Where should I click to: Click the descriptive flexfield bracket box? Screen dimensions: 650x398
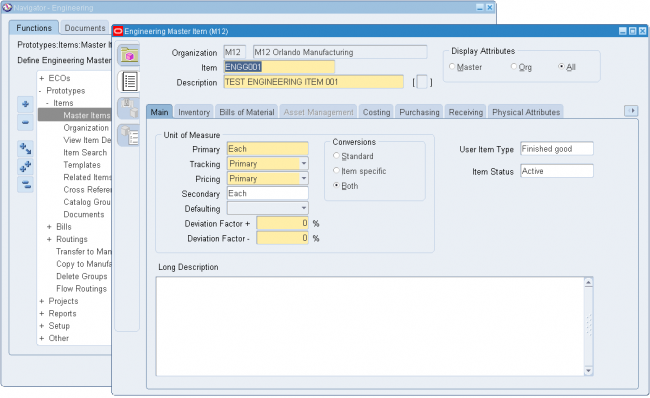tap(422, 82)
